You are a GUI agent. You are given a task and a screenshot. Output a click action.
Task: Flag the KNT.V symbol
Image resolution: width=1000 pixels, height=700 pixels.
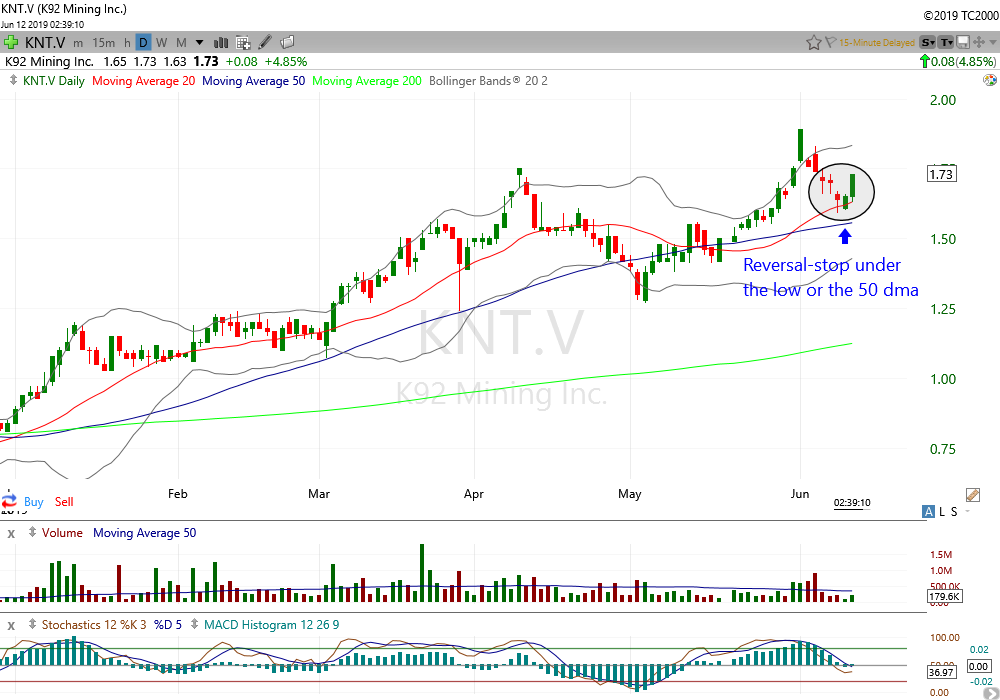[x=830, y=43]
